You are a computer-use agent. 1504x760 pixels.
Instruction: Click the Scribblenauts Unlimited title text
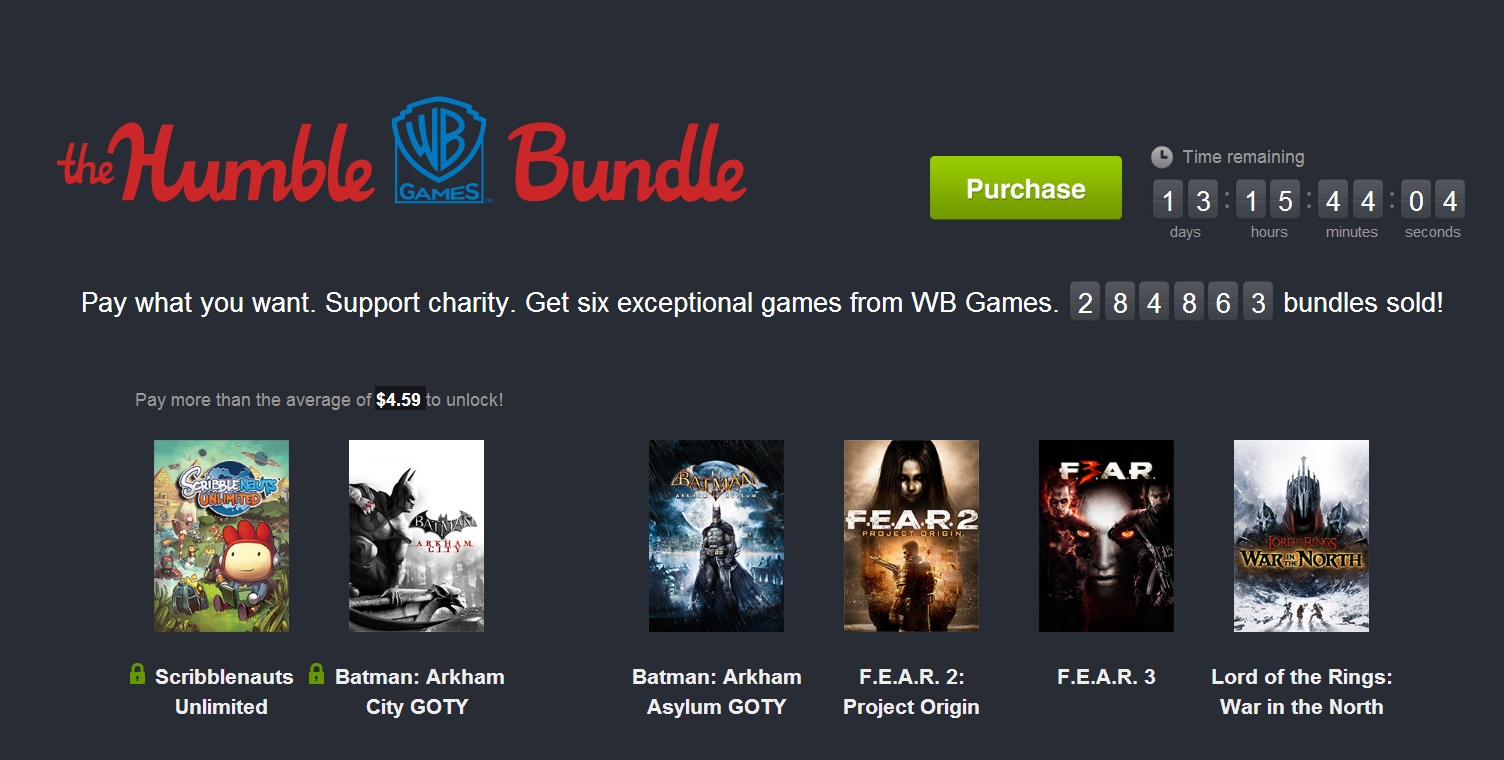(224, 692)
